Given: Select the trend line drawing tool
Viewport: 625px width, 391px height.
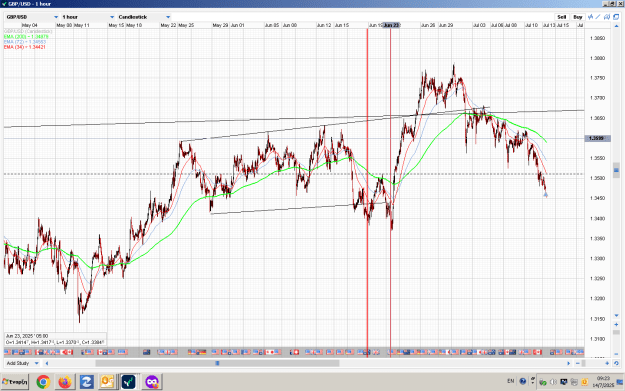Looking at the screenshot, I should point(598,17).
